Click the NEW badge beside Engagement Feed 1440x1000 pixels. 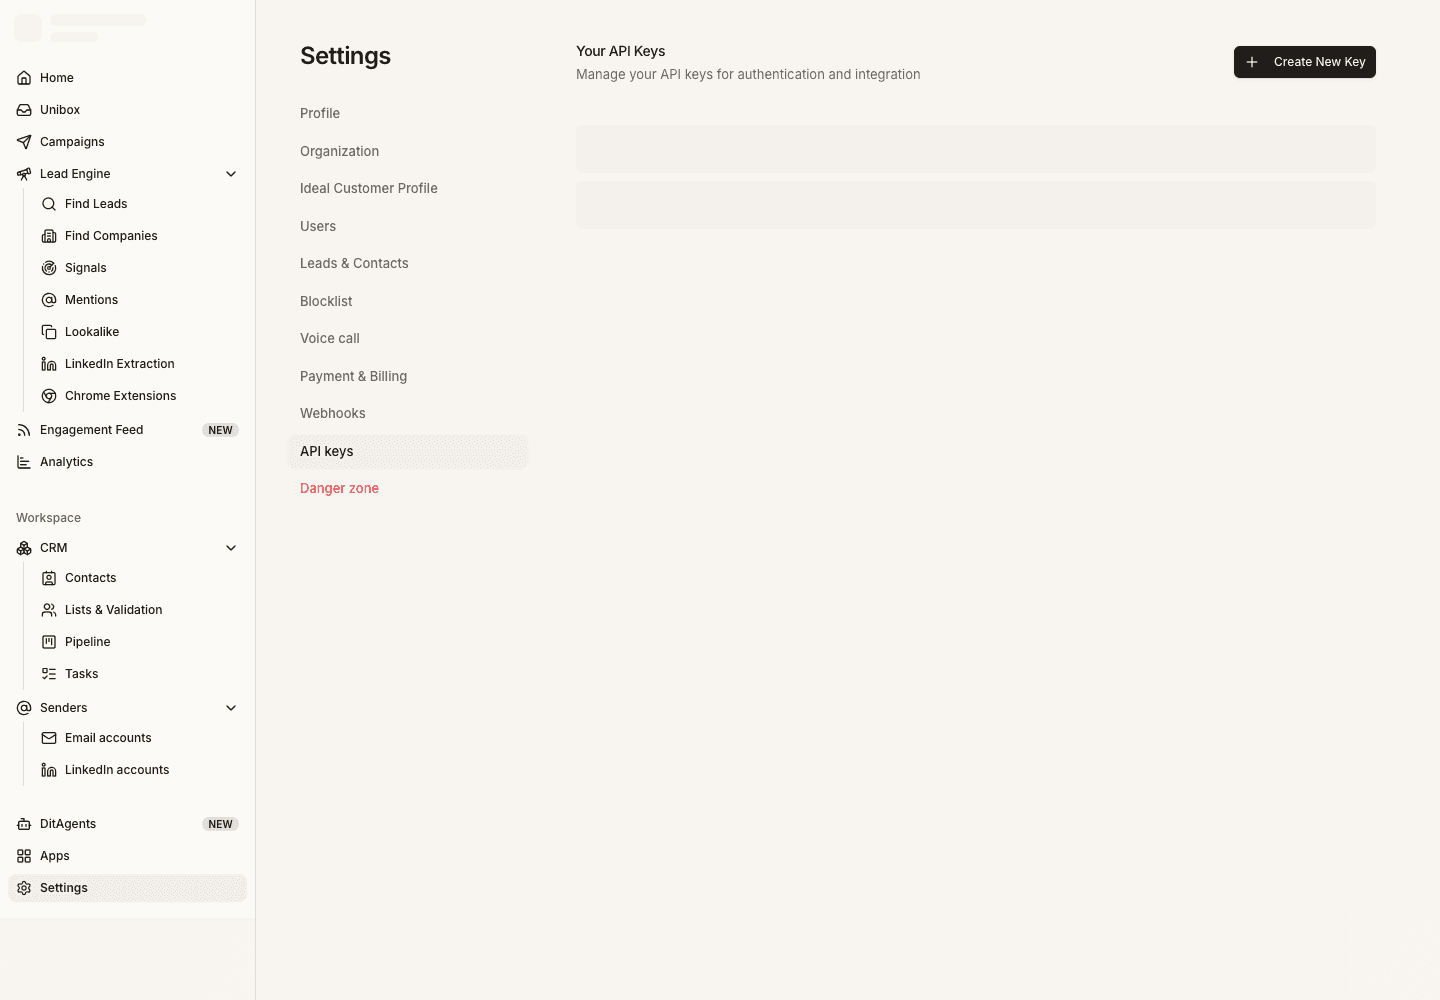(220, 430)
